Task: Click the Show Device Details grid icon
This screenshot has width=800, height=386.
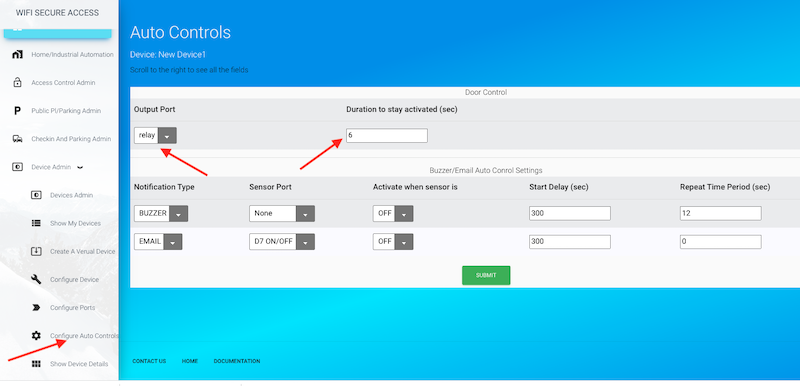Action: 36,364
